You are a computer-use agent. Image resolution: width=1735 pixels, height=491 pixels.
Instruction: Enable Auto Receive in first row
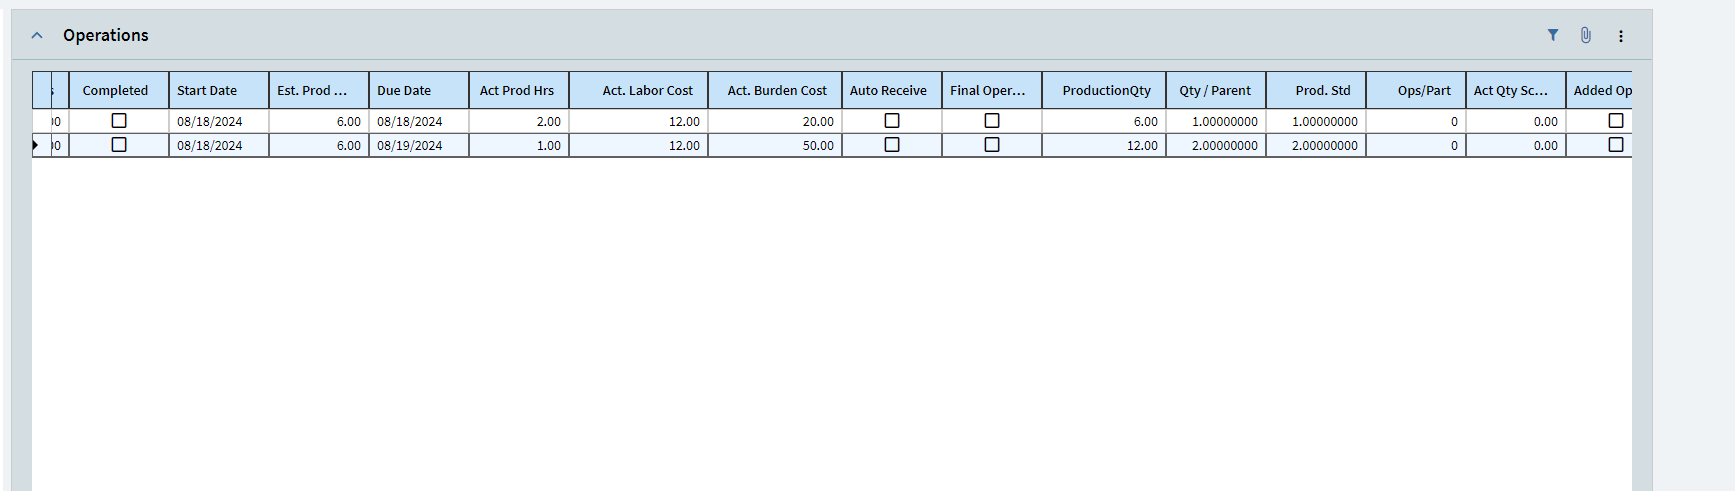coord(892,121)
